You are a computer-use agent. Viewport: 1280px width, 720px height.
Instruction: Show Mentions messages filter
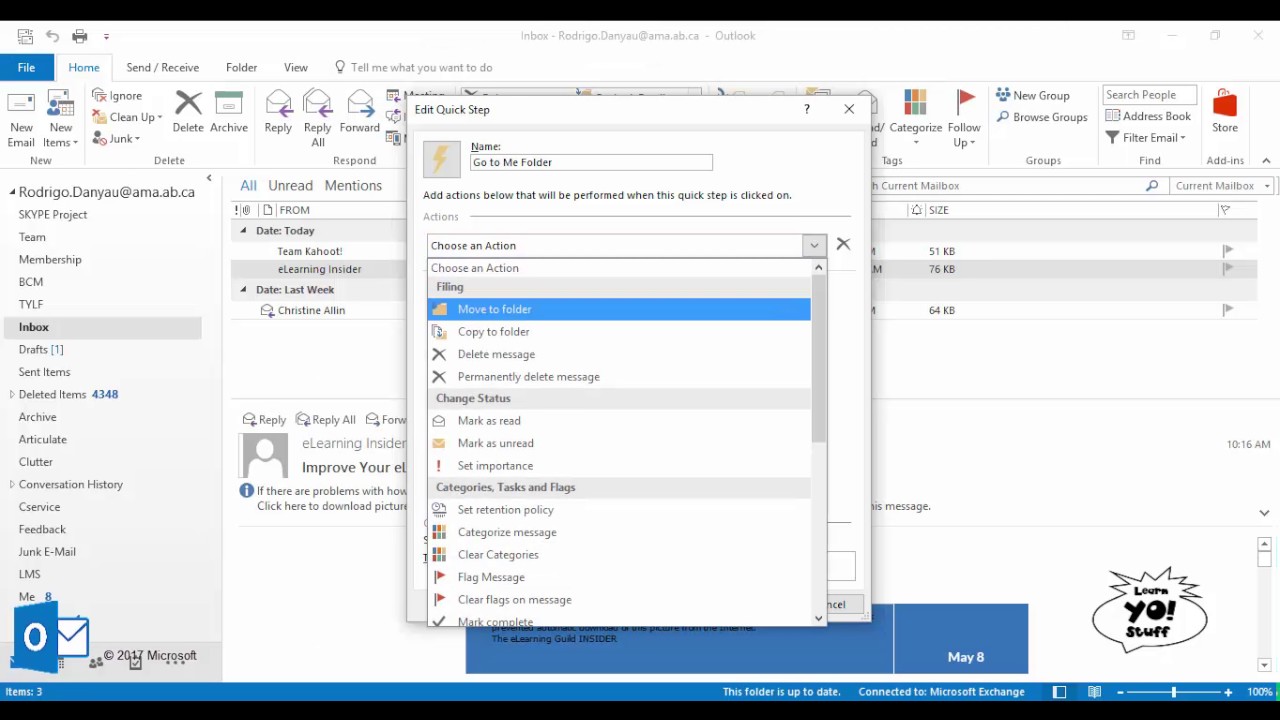click(353, 185)
